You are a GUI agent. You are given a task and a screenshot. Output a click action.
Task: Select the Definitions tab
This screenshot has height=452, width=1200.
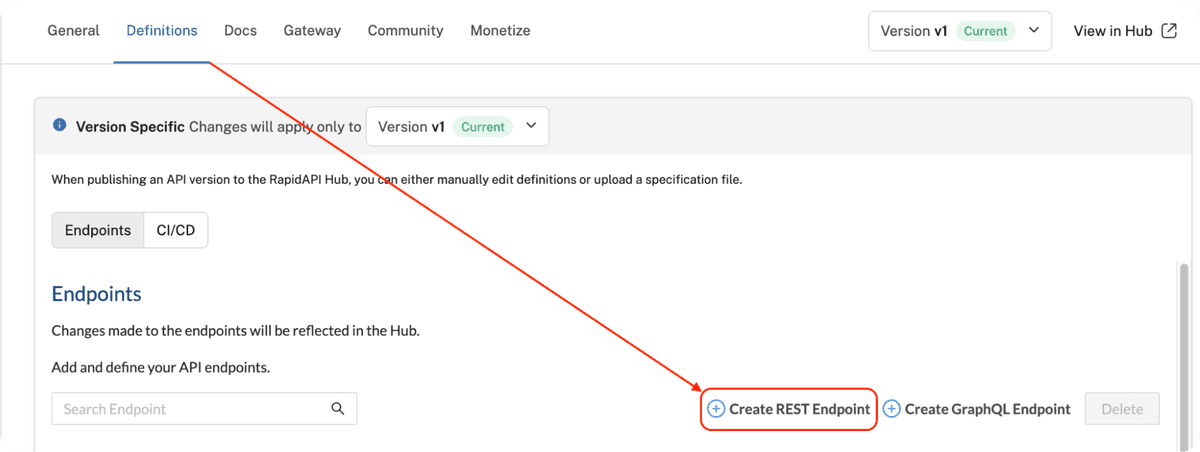[x=162, y=31]
